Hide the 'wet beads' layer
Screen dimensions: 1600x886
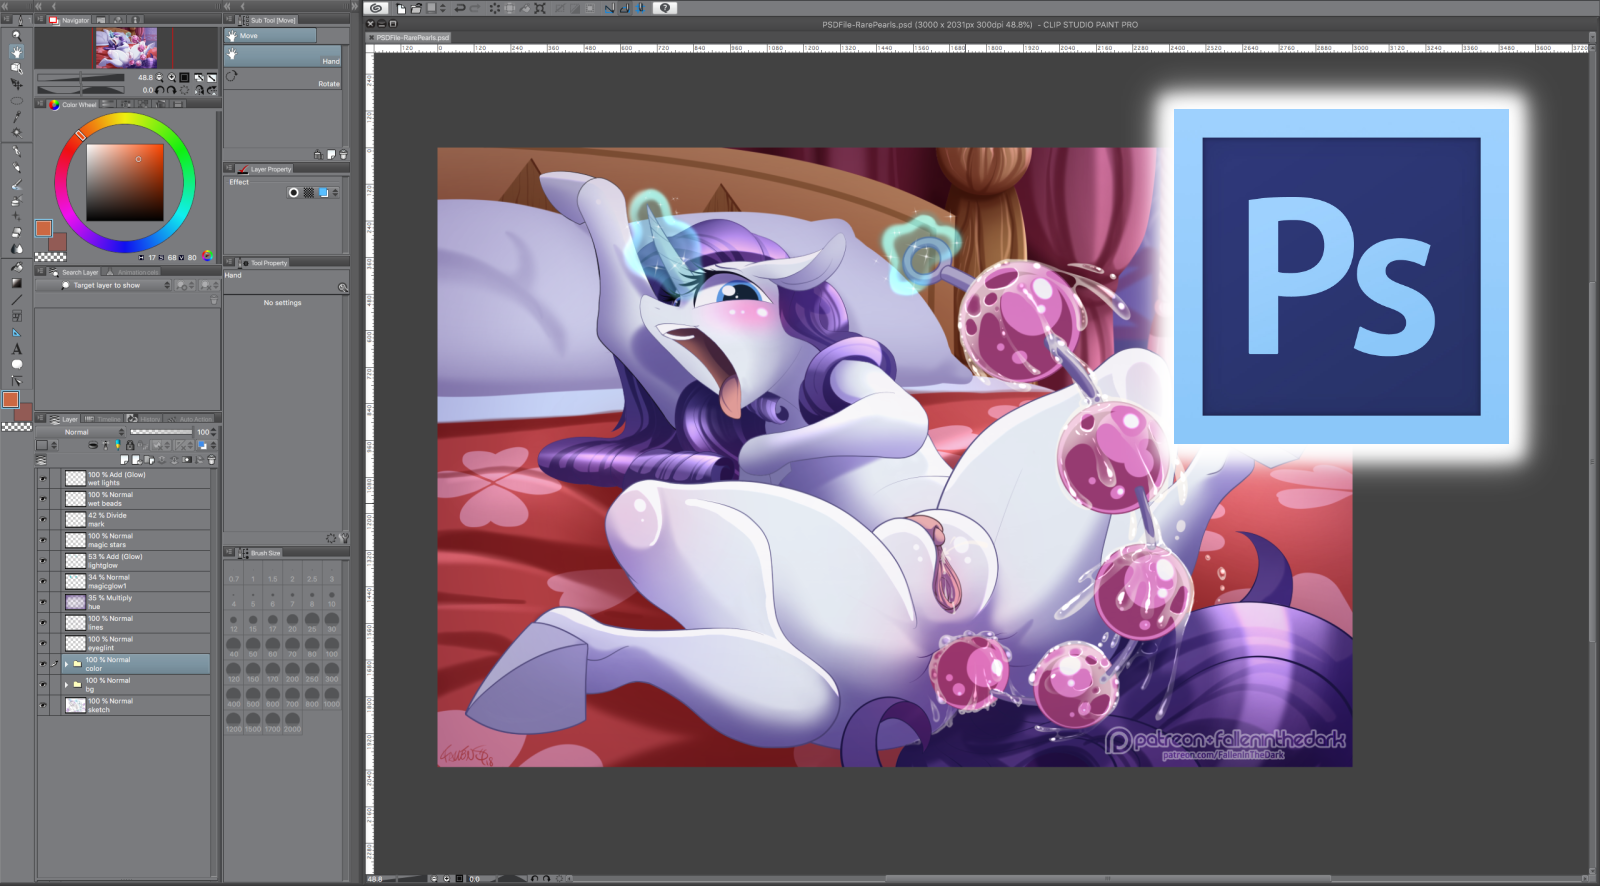point(43,499)
